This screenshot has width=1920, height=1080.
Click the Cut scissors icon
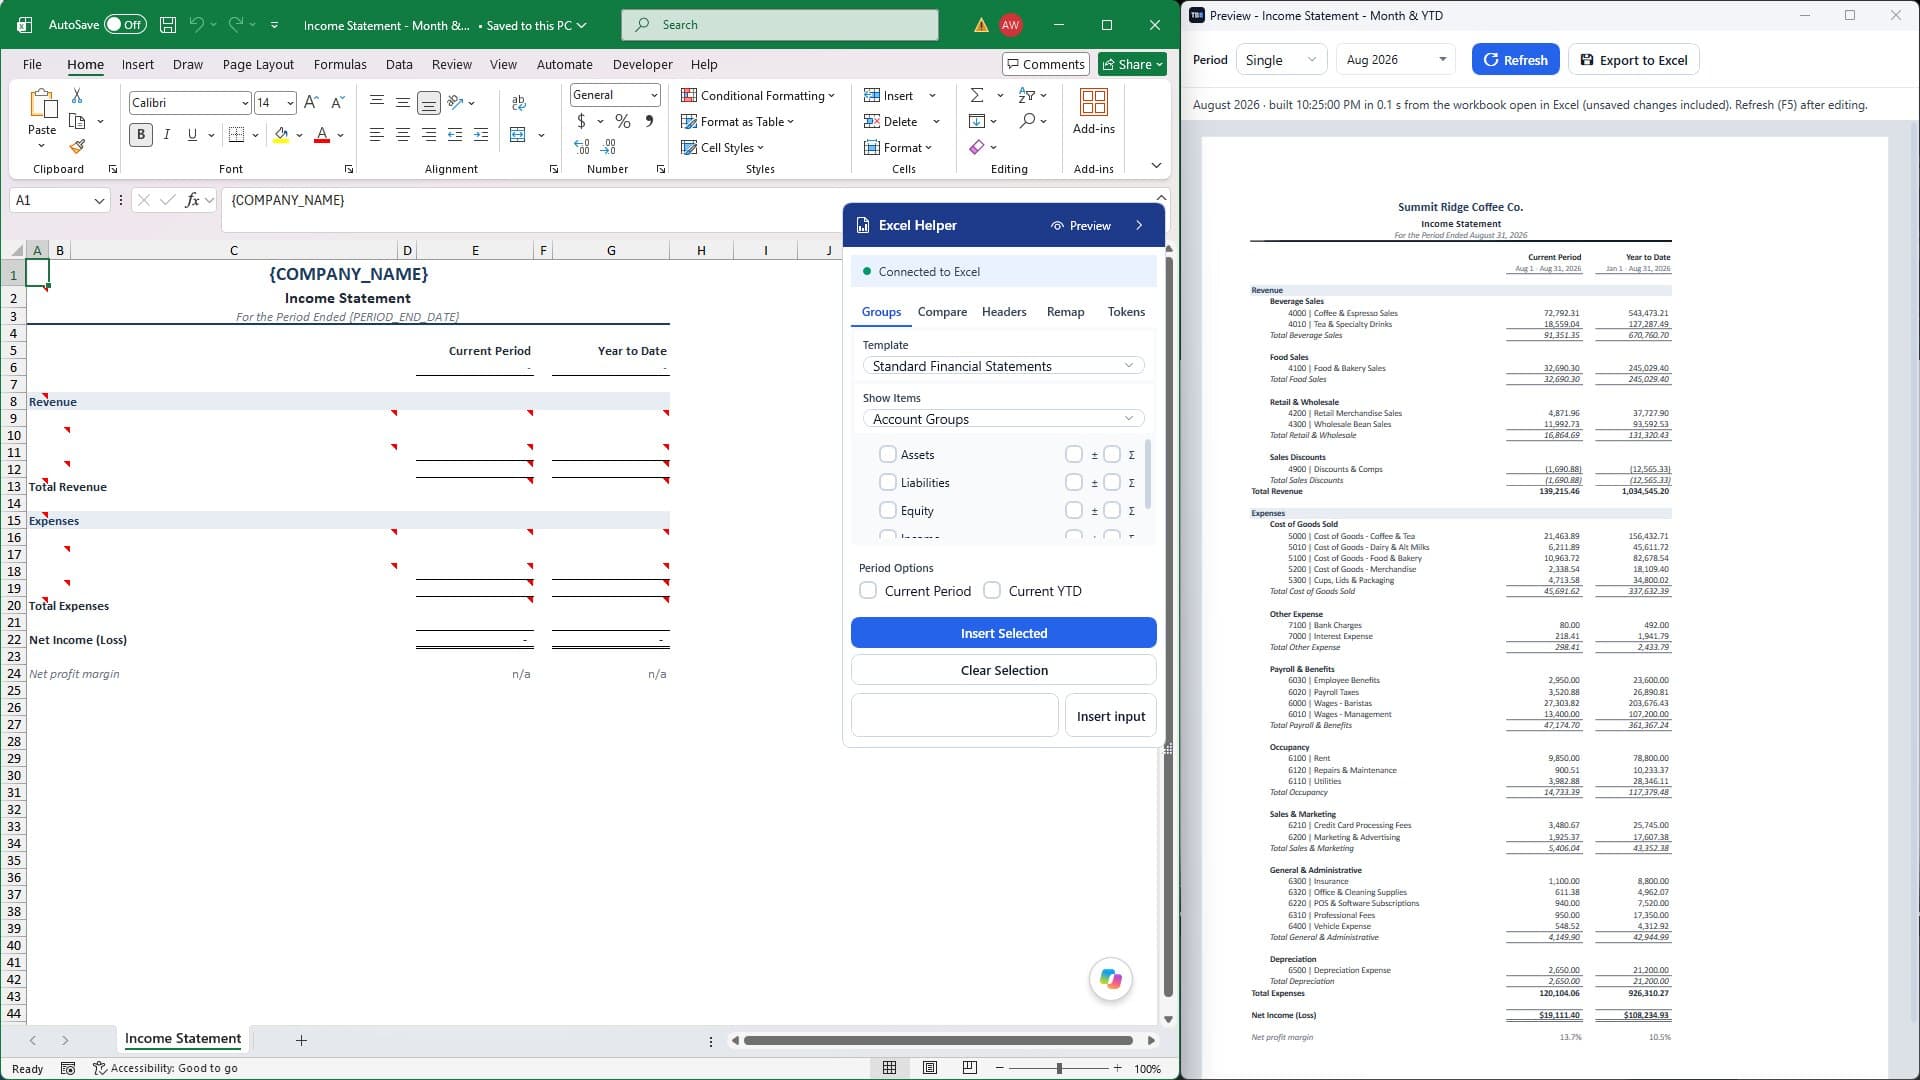77,96
